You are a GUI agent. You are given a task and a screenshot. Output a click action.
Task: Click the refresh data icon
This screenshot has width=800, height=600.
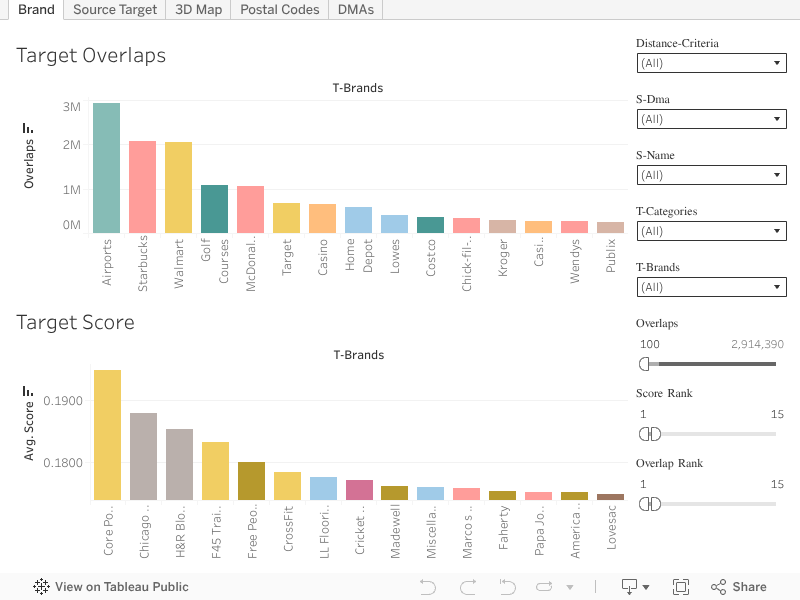click(544, 587)
